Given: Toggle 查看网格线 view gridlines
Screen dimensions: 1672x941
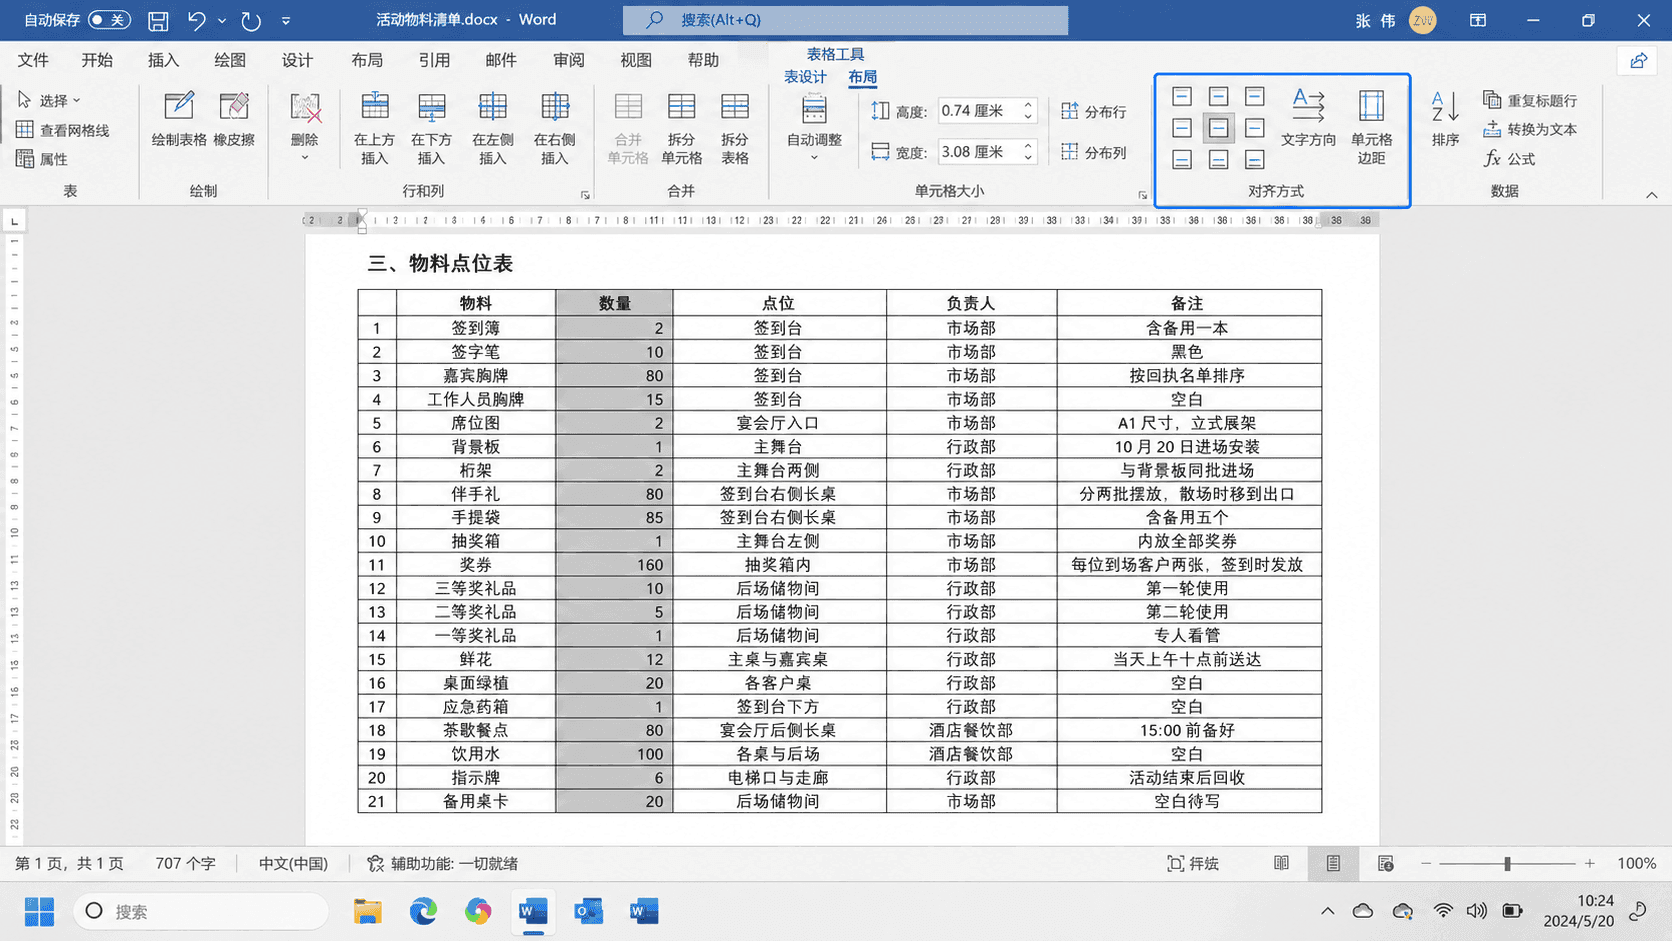Looking at the screenshot, I should (x=63, y=130).
